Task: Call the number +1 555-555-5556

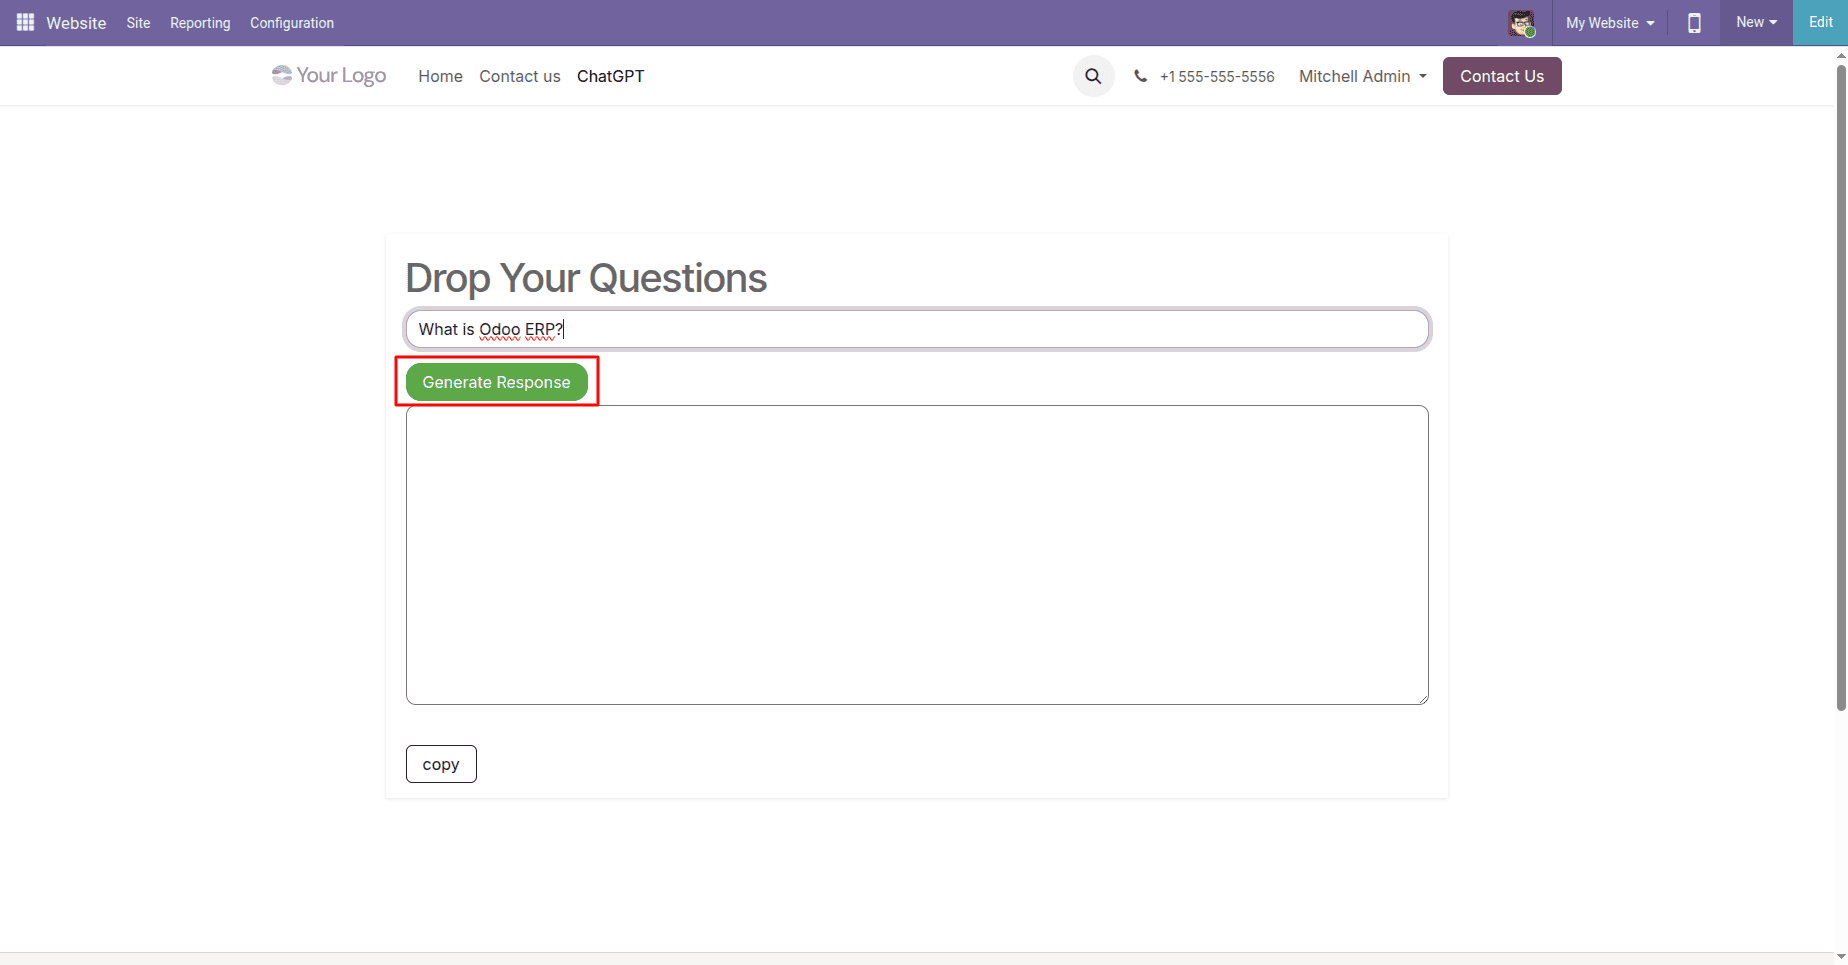Action: point(1217,77)
